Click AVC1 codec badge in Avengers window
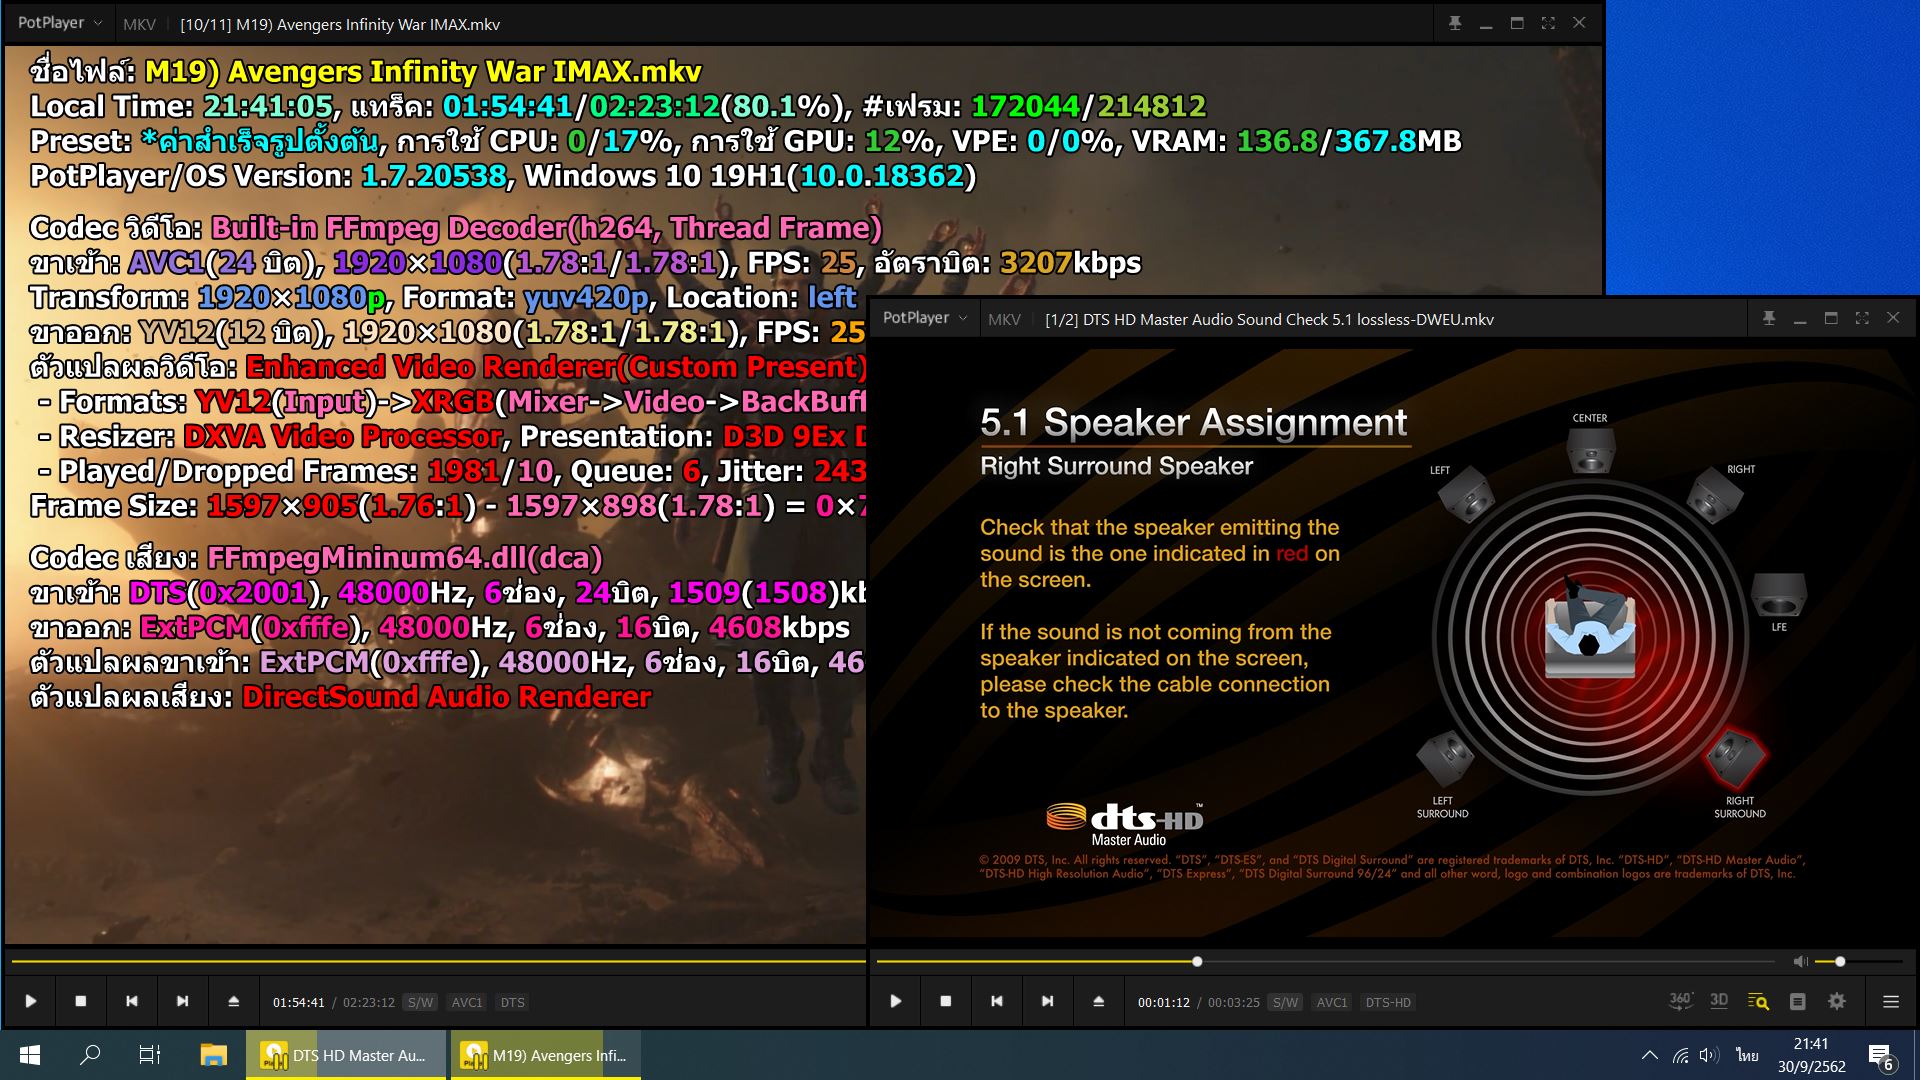 tap(467, 1002)
